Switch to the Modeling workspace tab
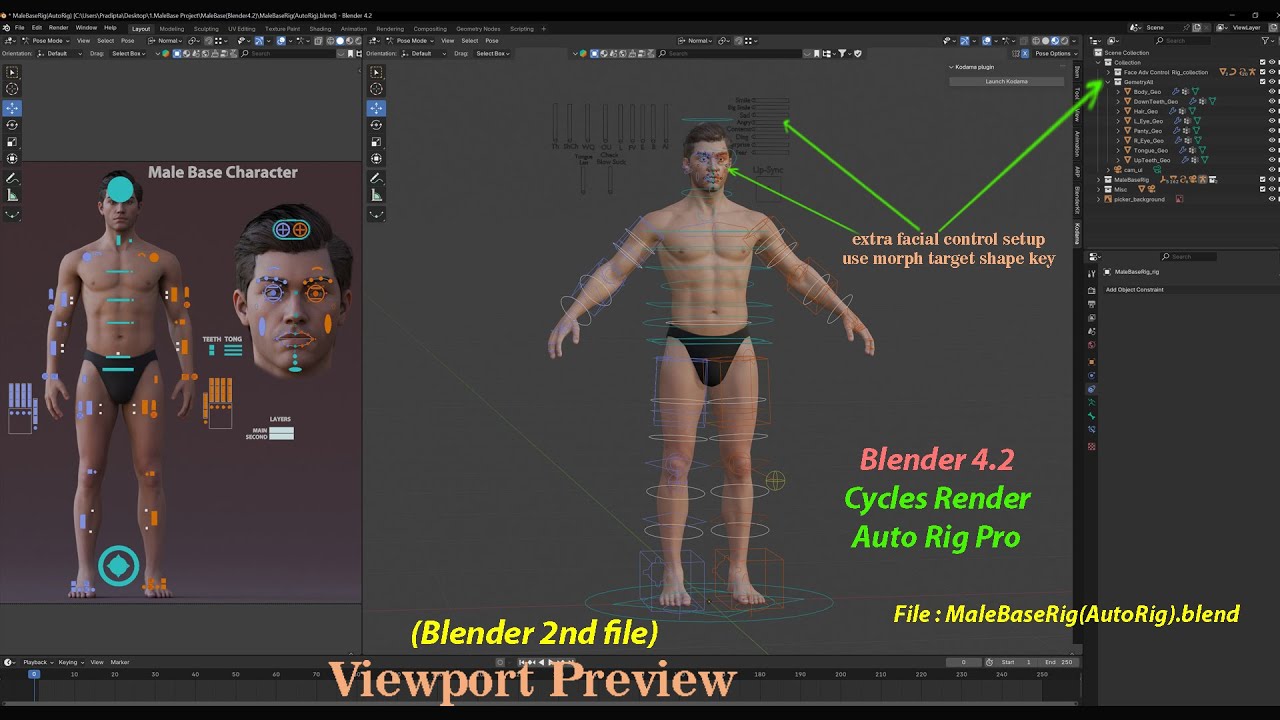 coord(171,29)
